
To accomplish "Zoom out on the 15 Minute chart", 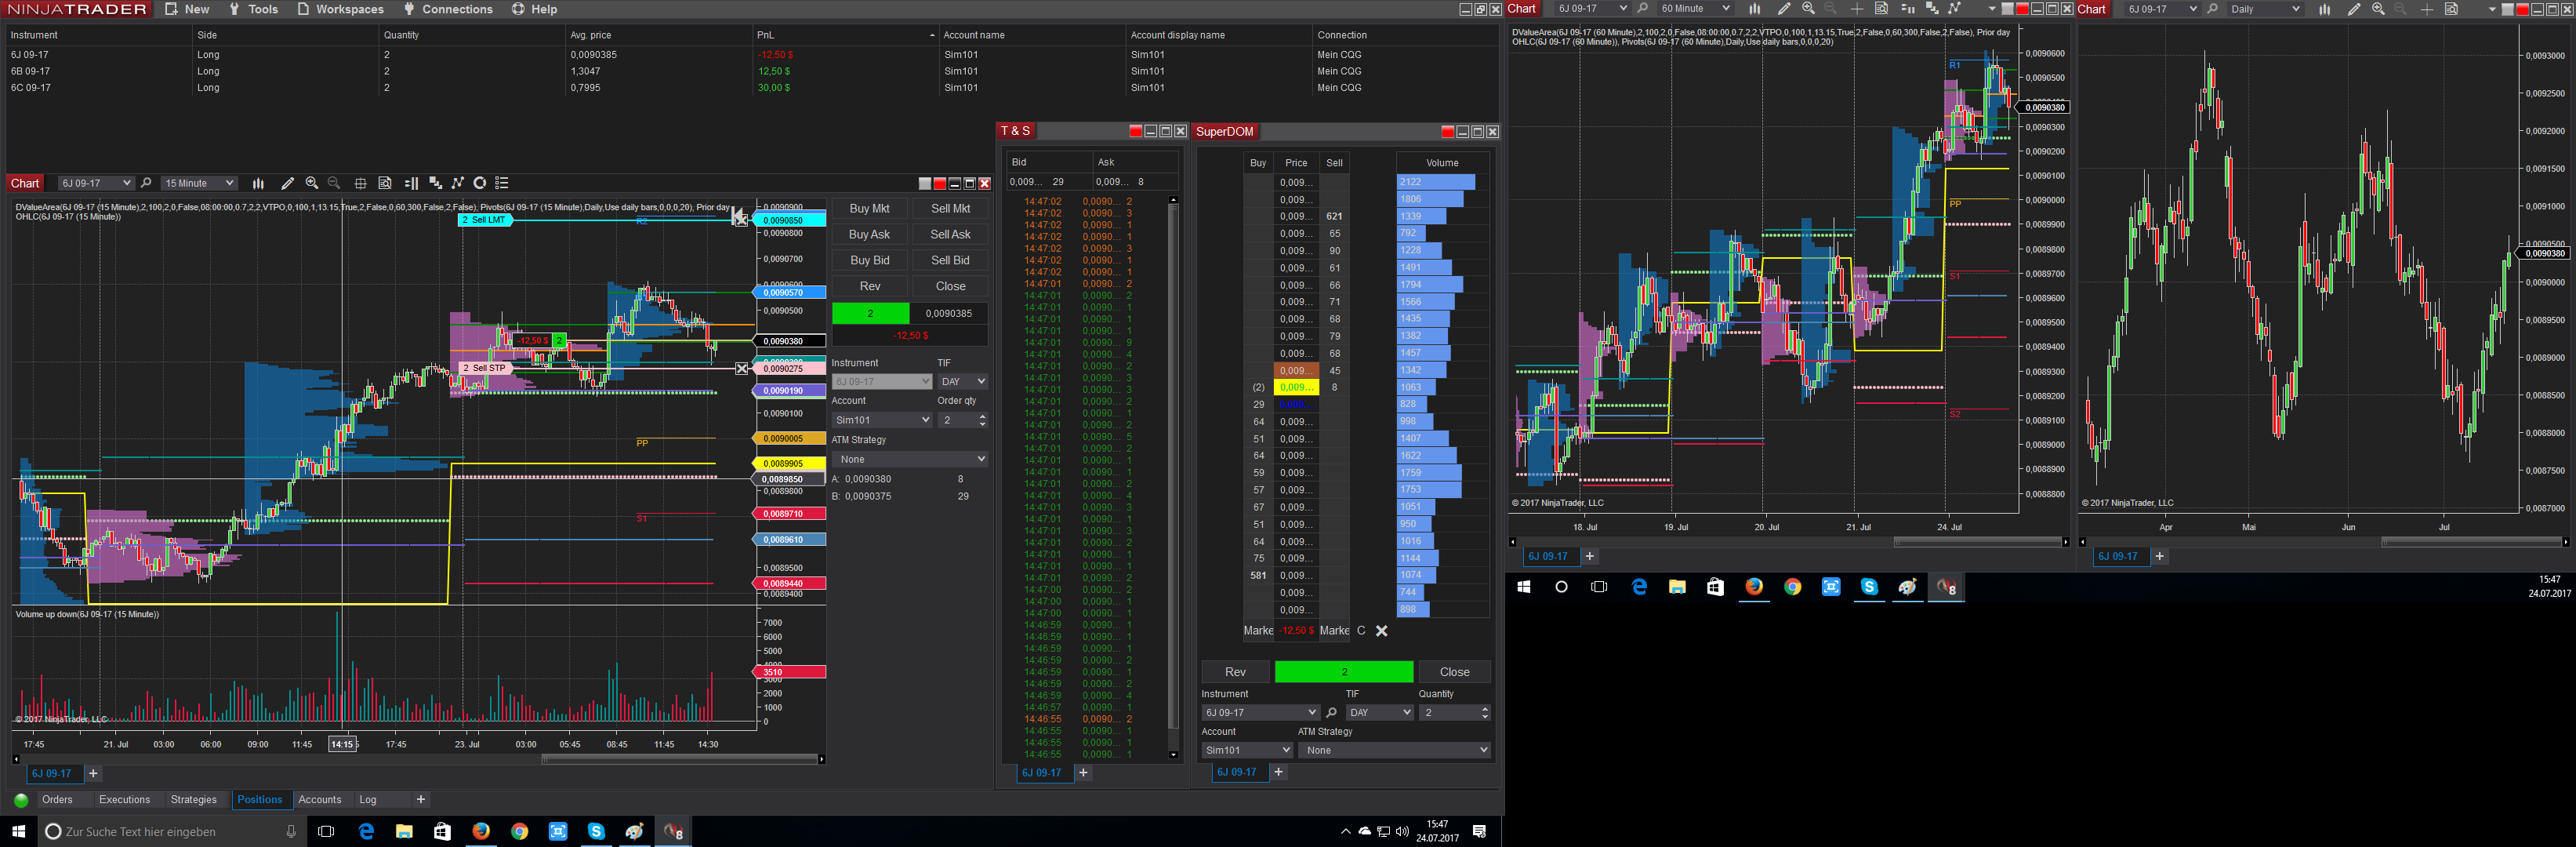I will pyautogui.click(x=335, y=183).
